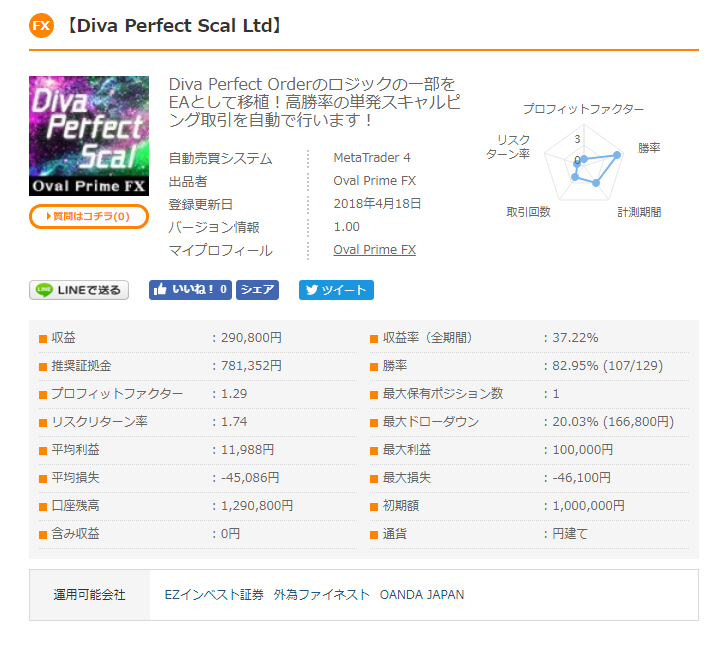Send via the LINEで送る button
The width and height of the screenshot is (719, 647).
tap(79, 290)
